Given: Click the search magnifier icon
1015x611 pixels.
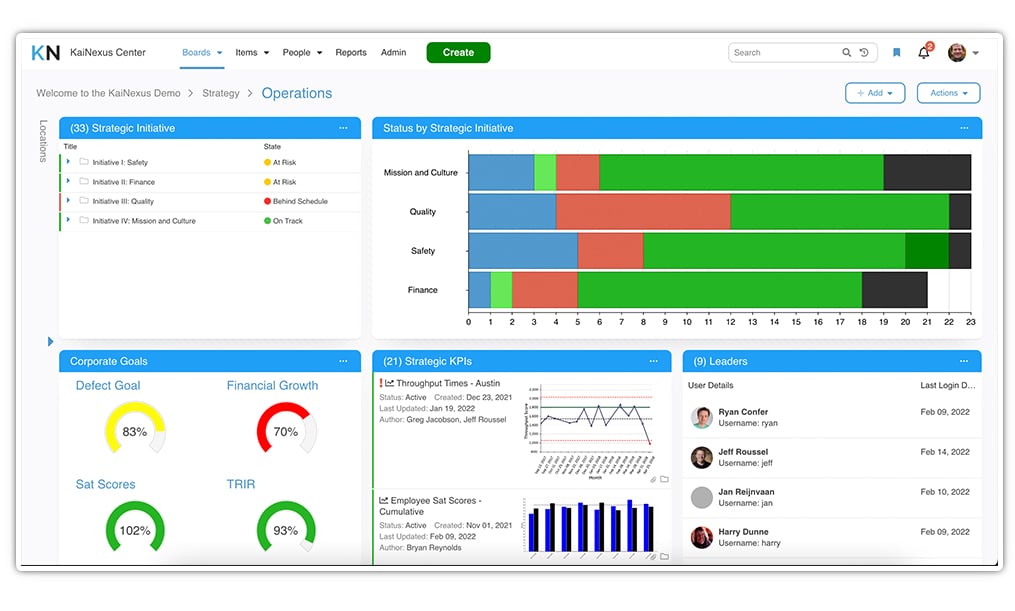Looking at the screenshot, I should (847, 53).
